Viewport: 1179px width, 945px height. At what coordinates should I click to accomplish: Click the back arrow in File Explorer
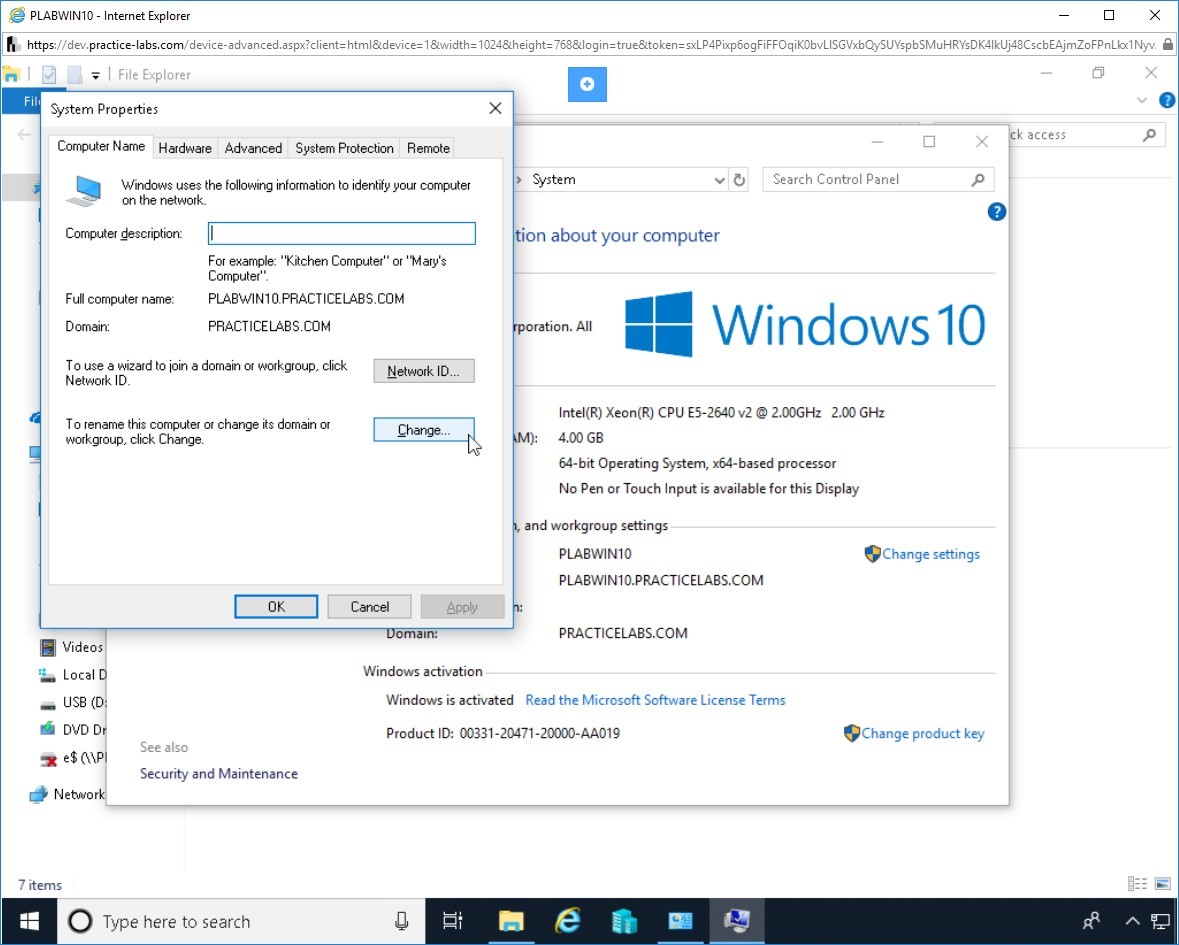[x=24, y=135]
